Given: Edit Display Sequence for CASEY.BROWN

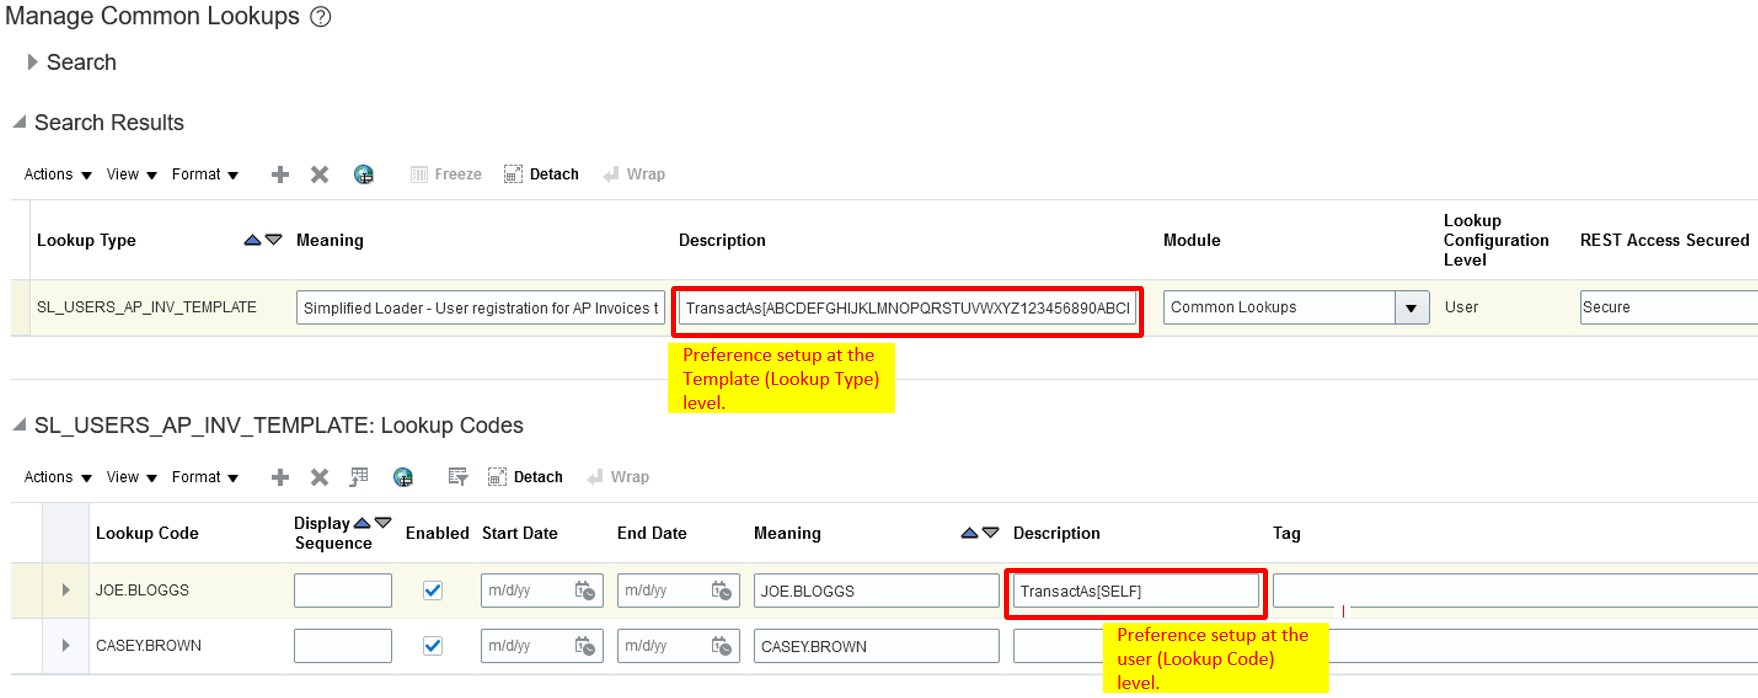Looking at the screenshot, I should click(343, 646).
